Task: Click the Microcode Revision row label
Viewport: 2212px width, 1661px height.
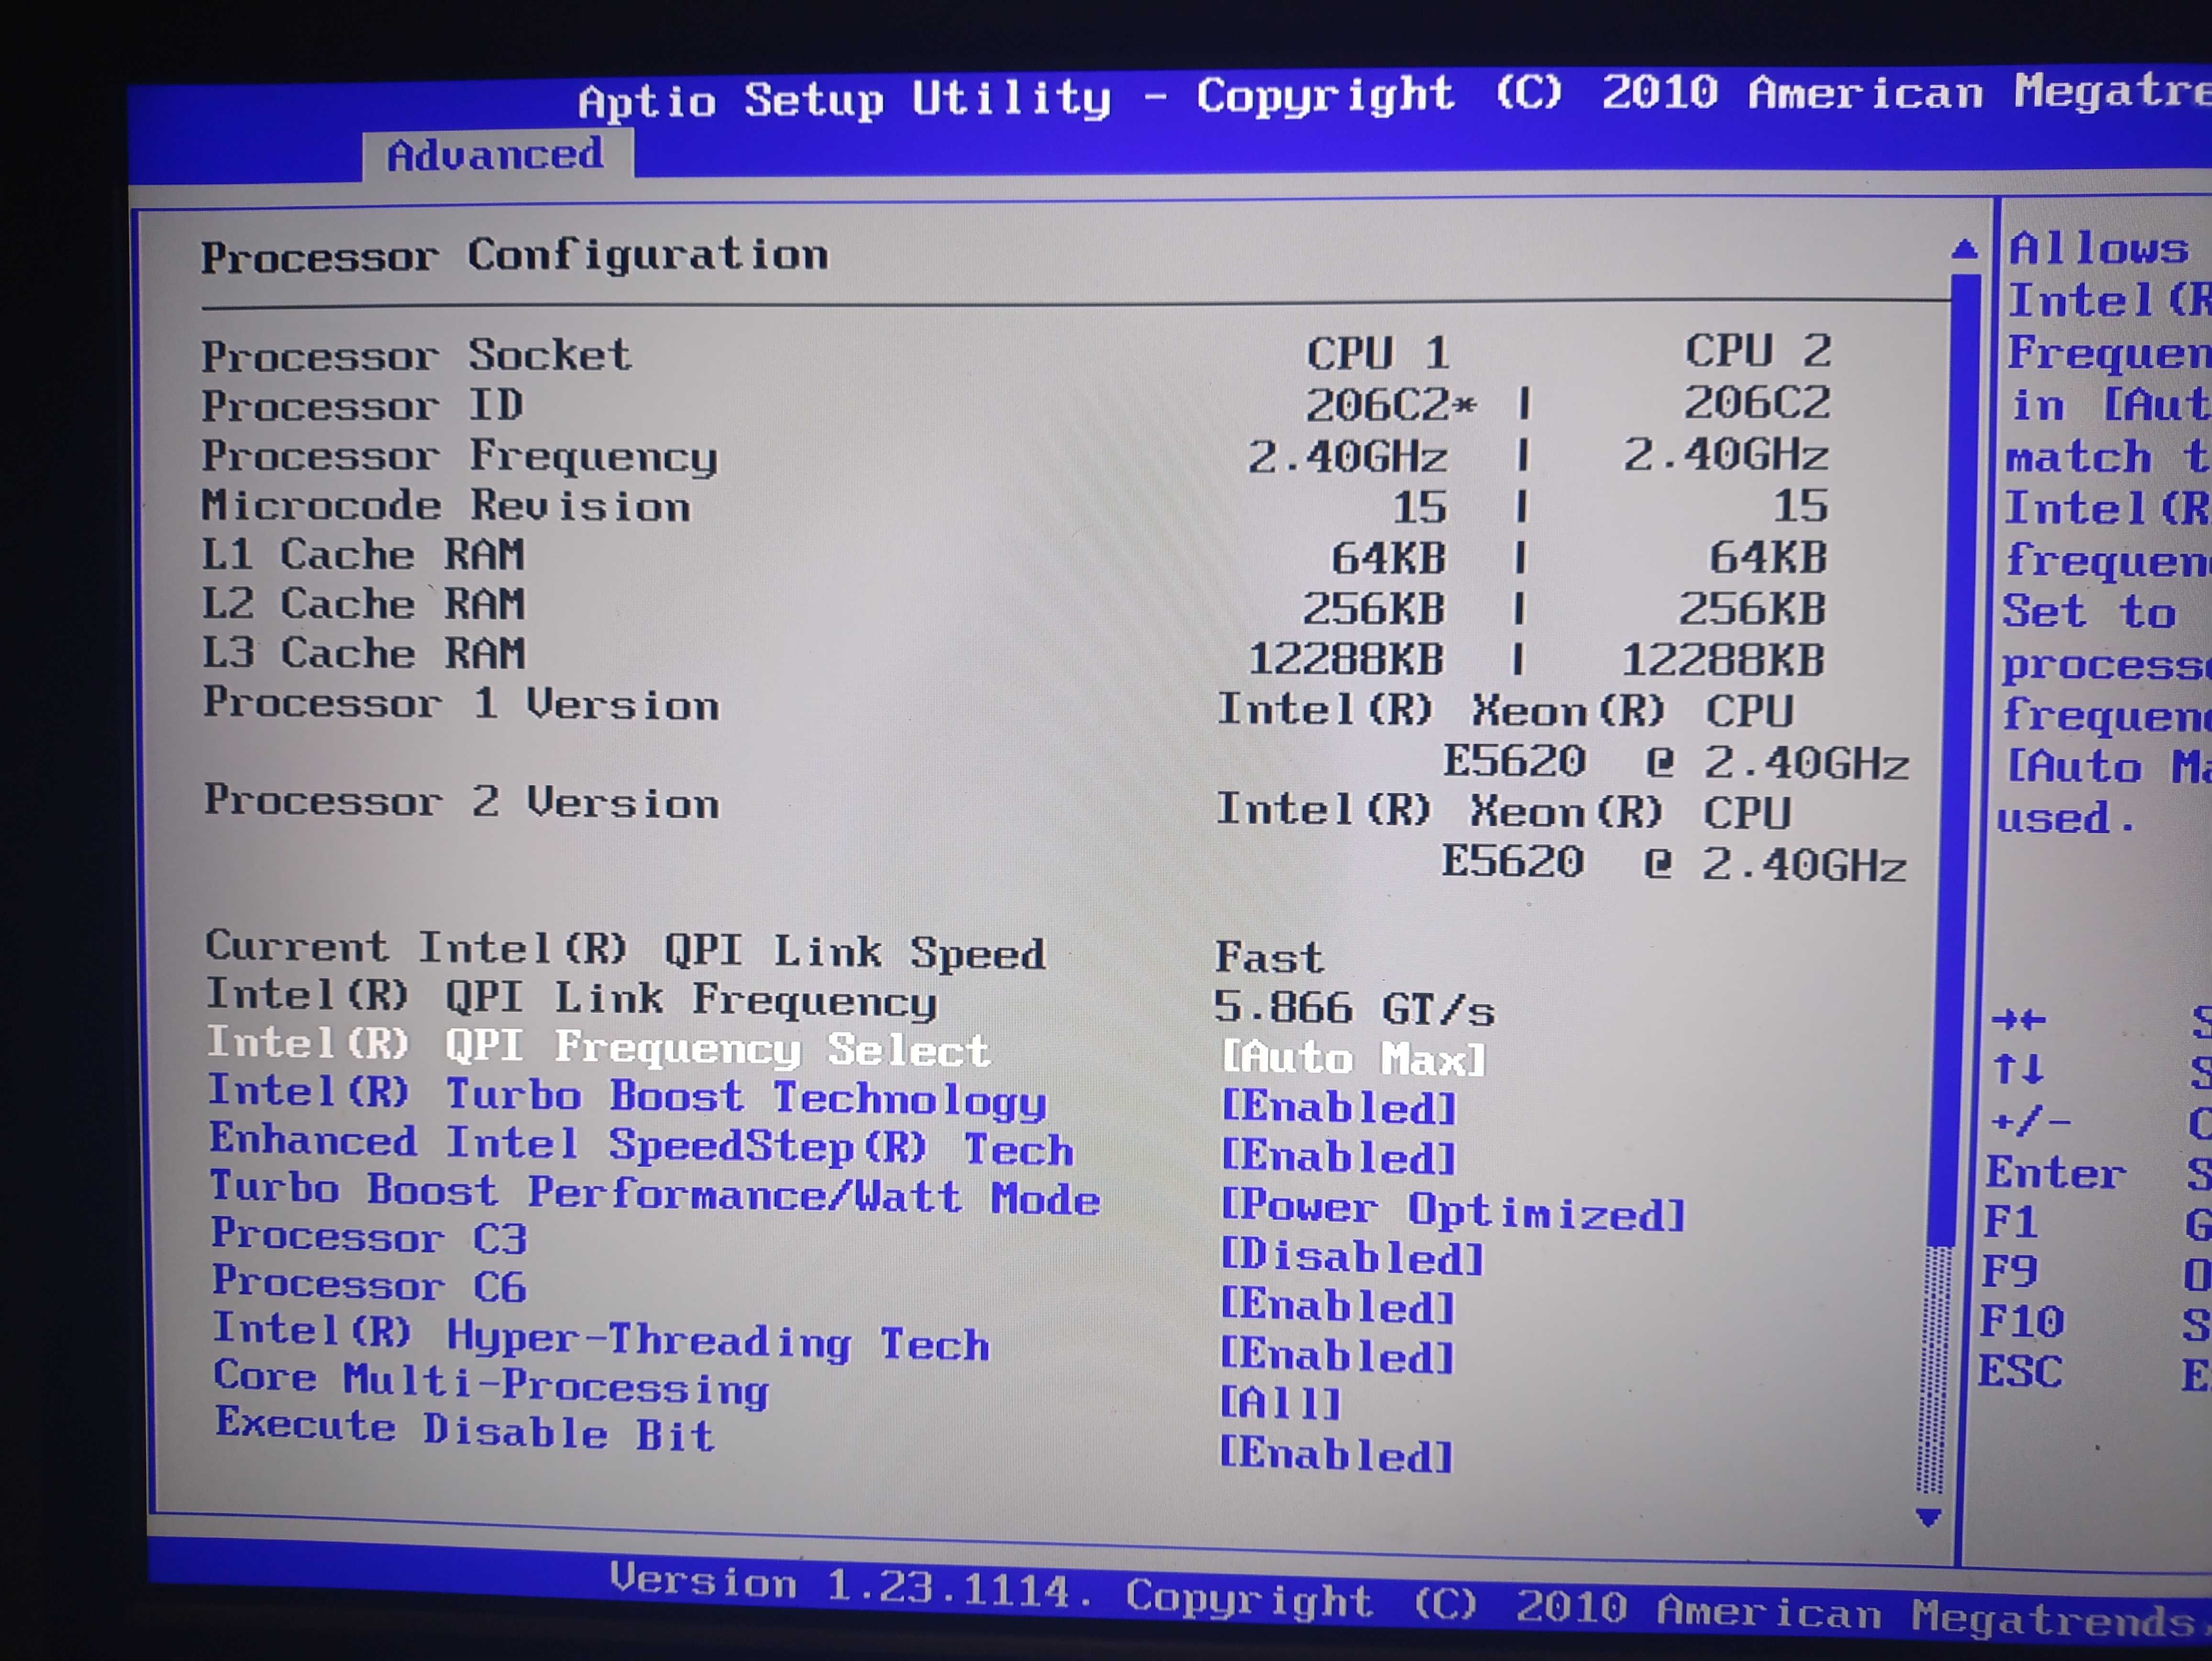Action: [x=446, y=506]
